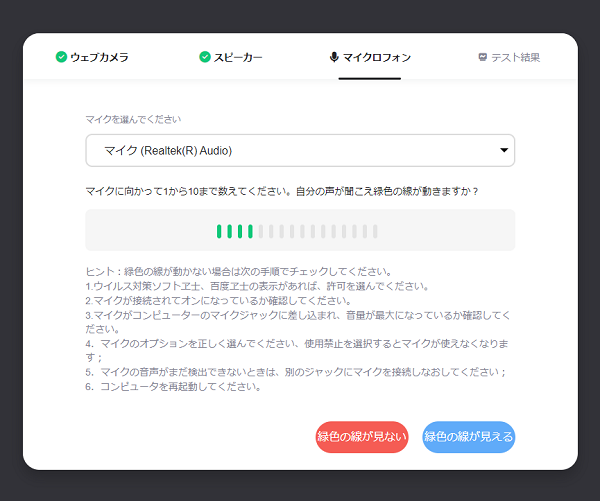Image resolution: width=600 pixels, height=501 pixels.
Task: Select the マイクロフォン tab label
Action: pos(377,57)
